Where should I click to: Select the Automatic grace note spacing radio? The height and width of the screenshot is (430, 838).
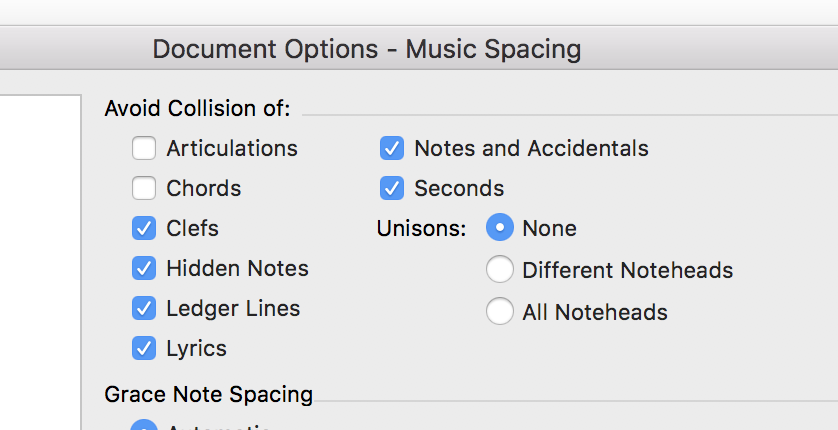145,425
